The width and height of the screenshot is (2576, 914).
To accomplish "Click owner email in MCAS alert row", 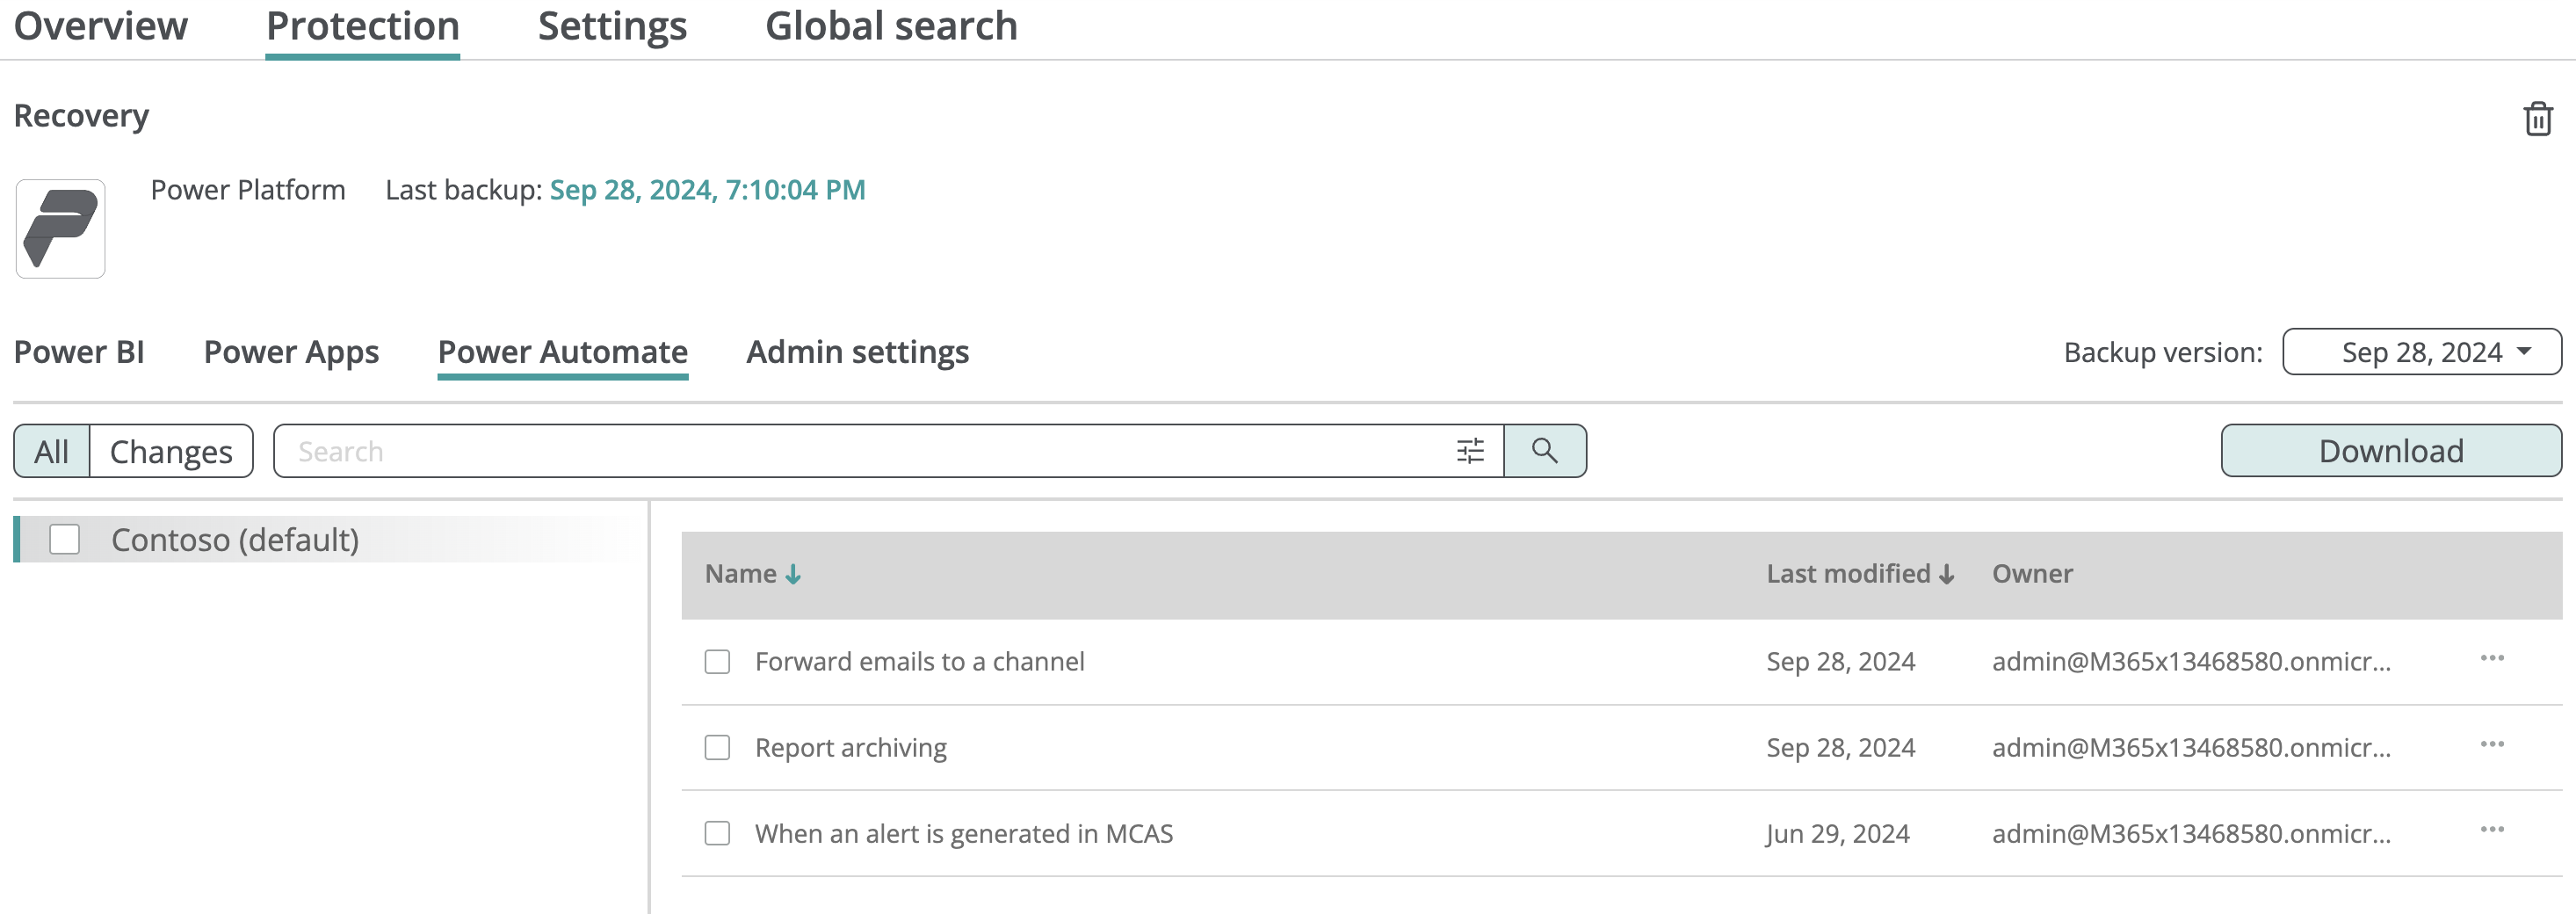I will [x=2191, y=834].
